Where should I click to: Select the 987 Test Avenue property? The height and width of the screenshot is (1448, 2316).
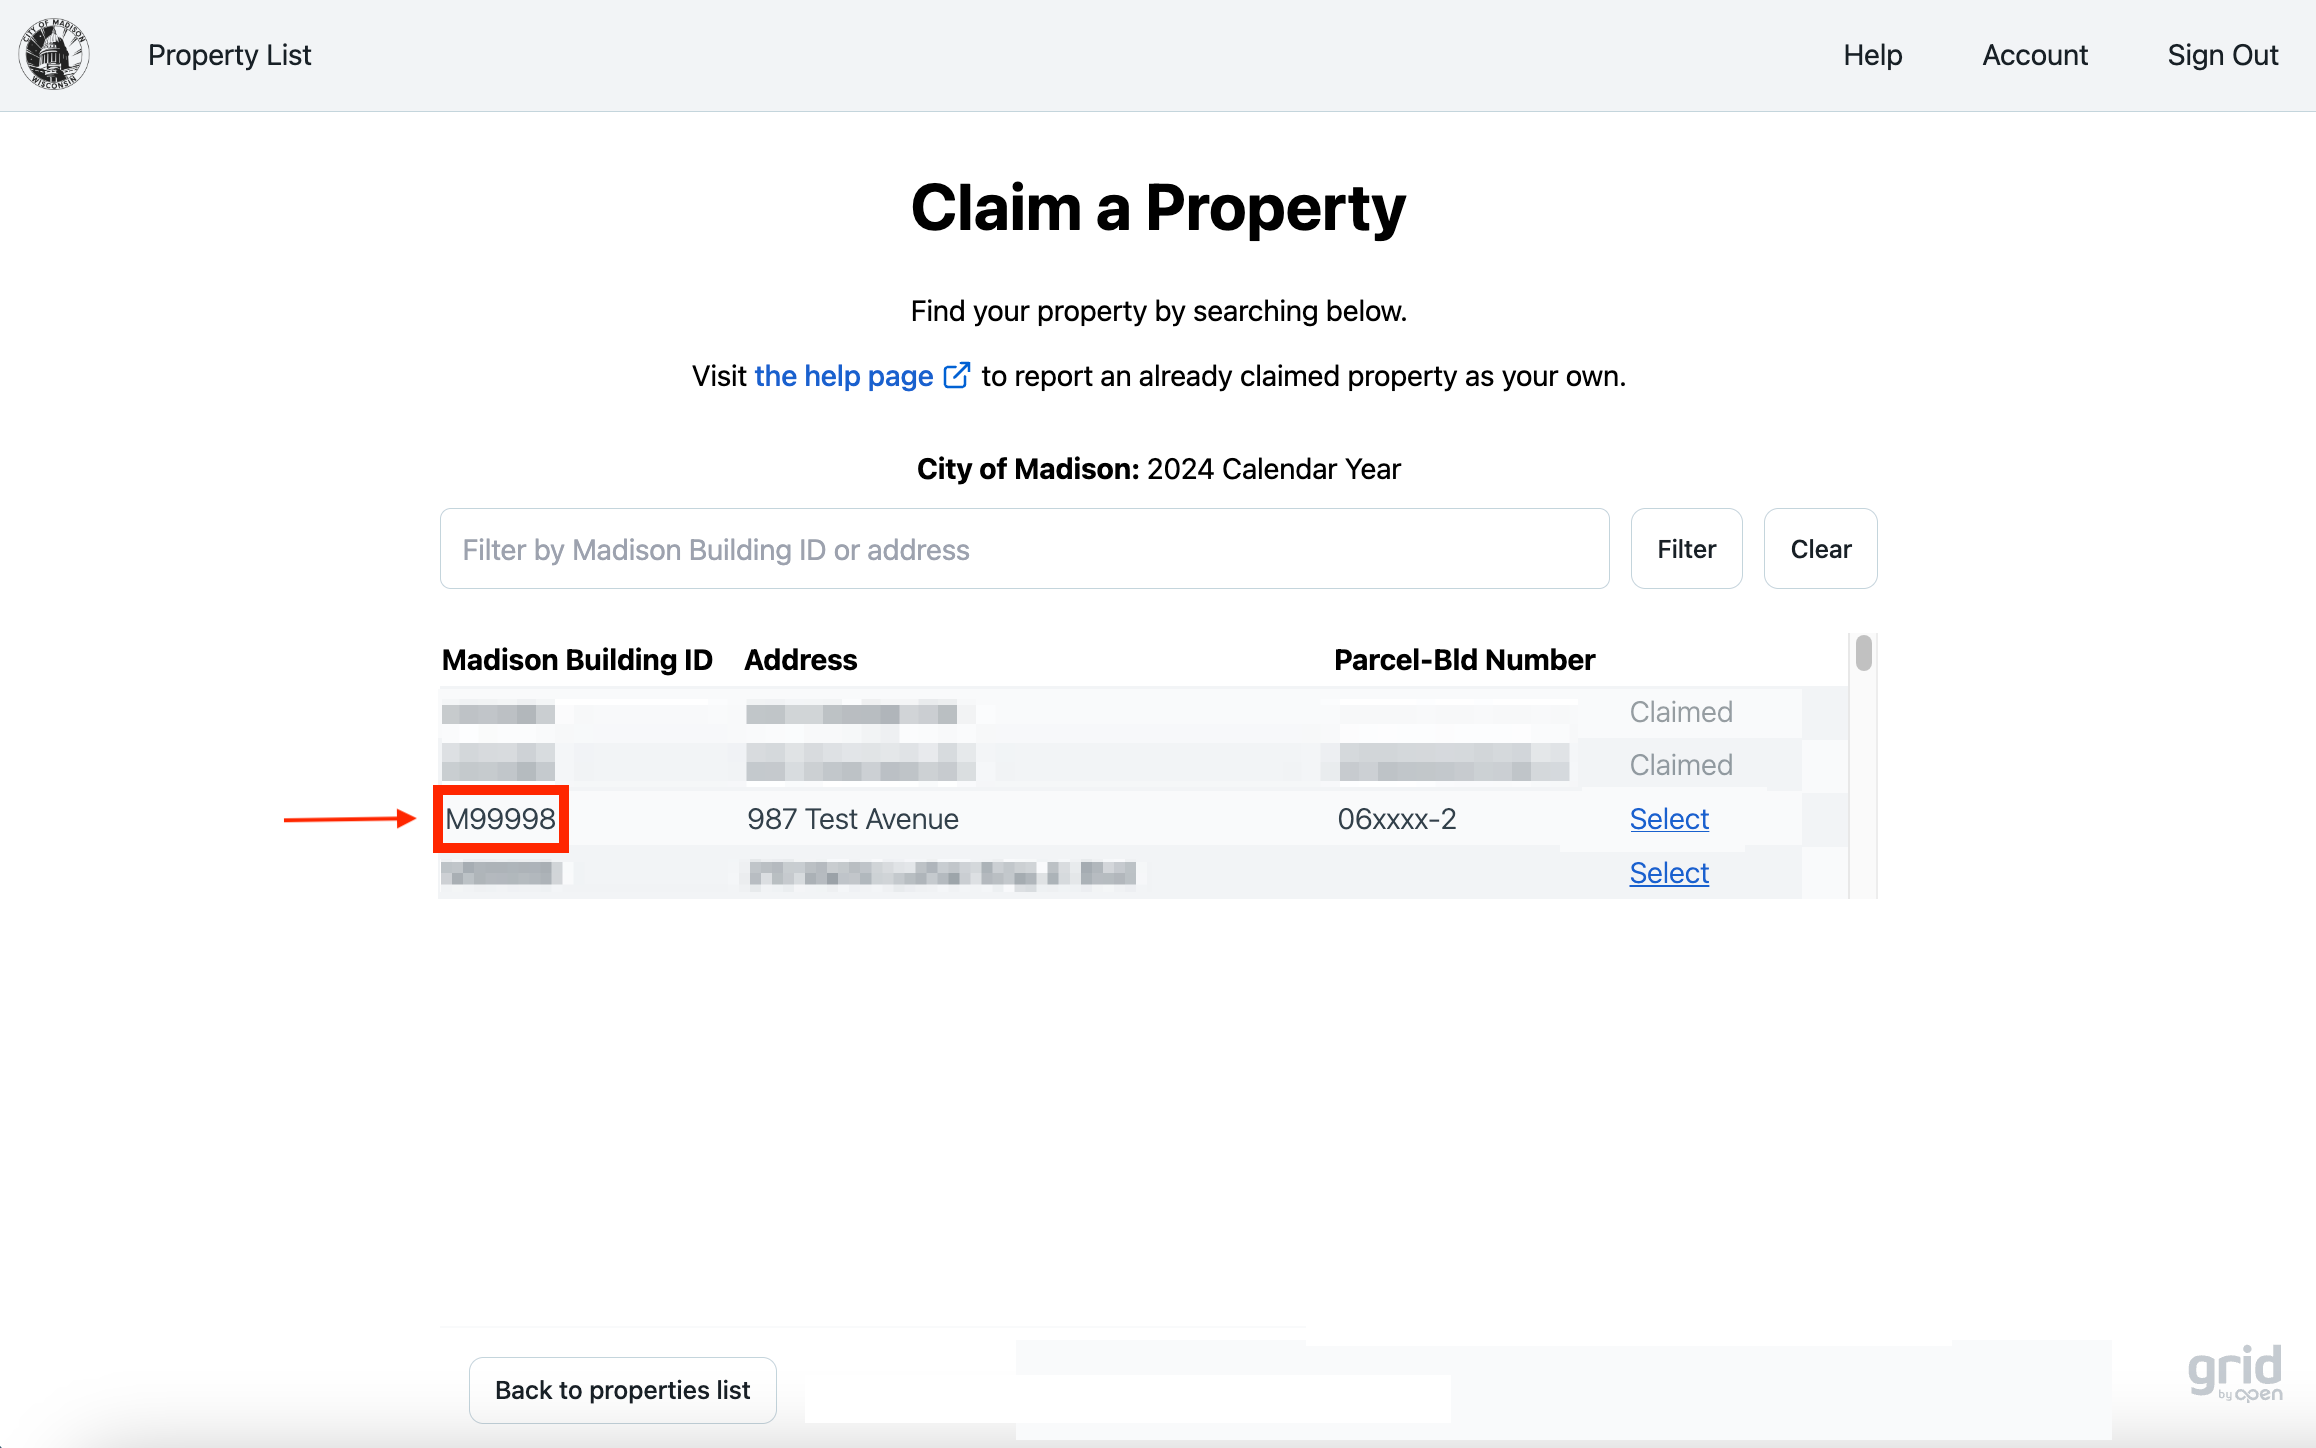pos(1668,819)
